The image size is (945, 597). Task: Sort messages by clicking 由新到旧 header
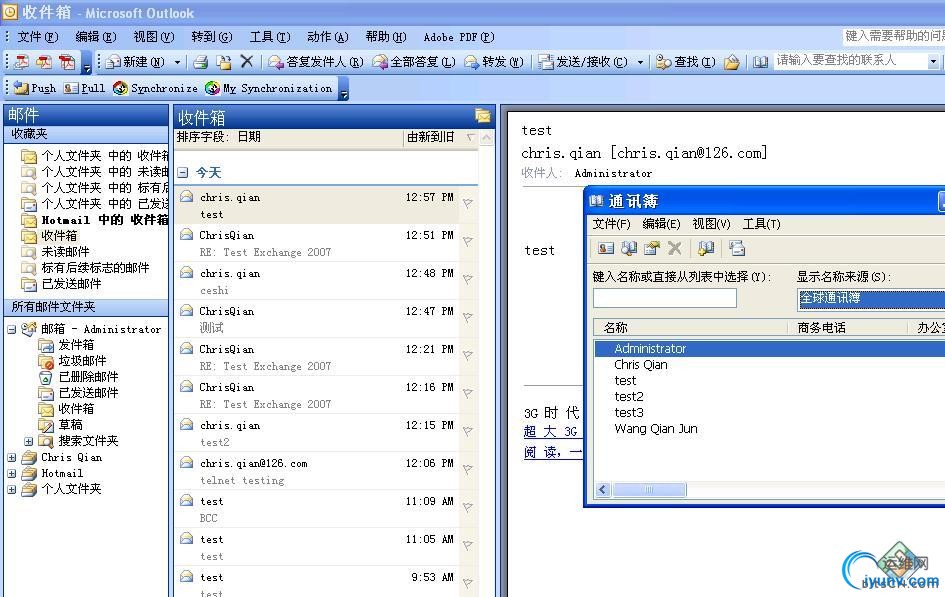pos(432,137)
